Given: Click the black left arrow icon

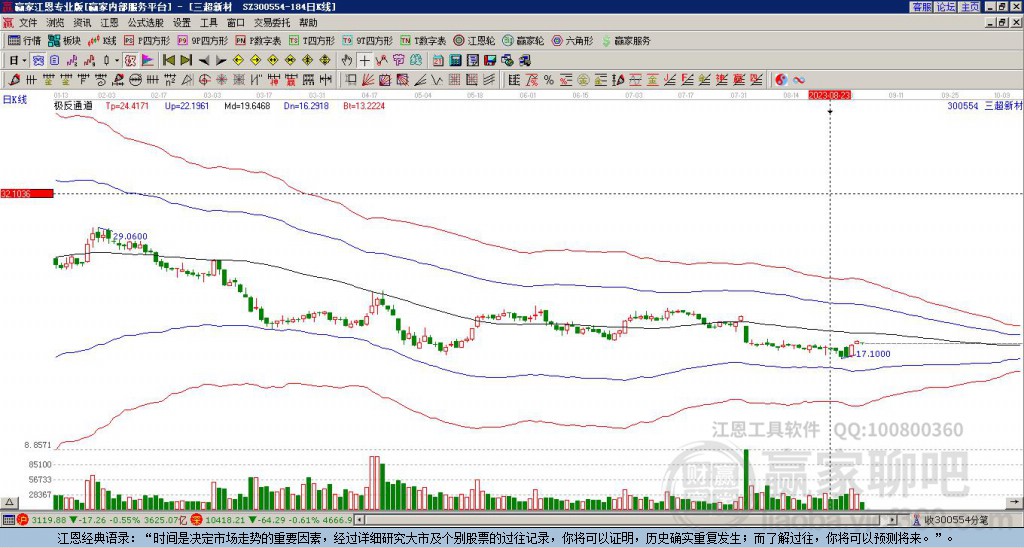Looking at the screenshot, I should pos(204,60).
